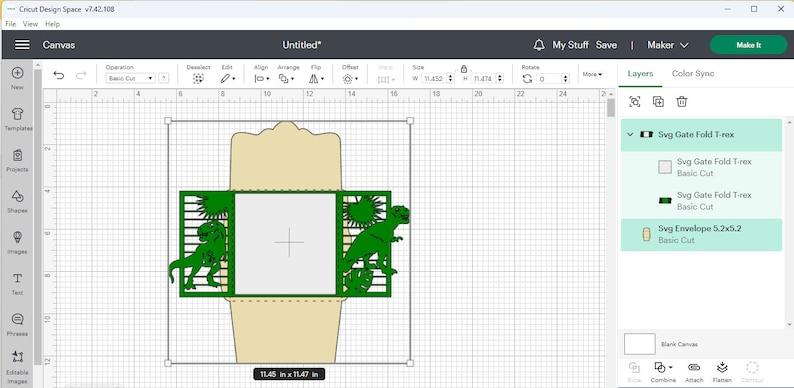Open the Operation Basic Cut dropdown

(130, 79)
